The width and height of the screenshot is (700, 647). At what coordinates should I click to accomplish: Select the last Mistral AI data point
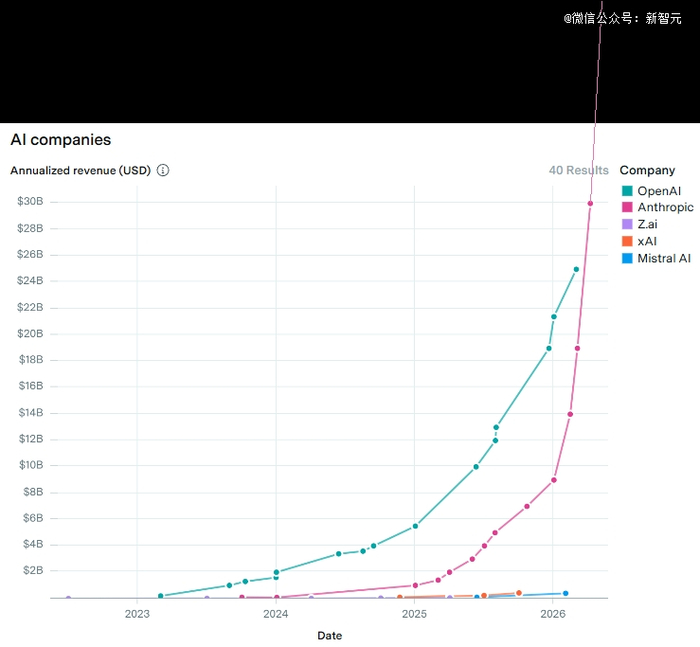[566, 593]
